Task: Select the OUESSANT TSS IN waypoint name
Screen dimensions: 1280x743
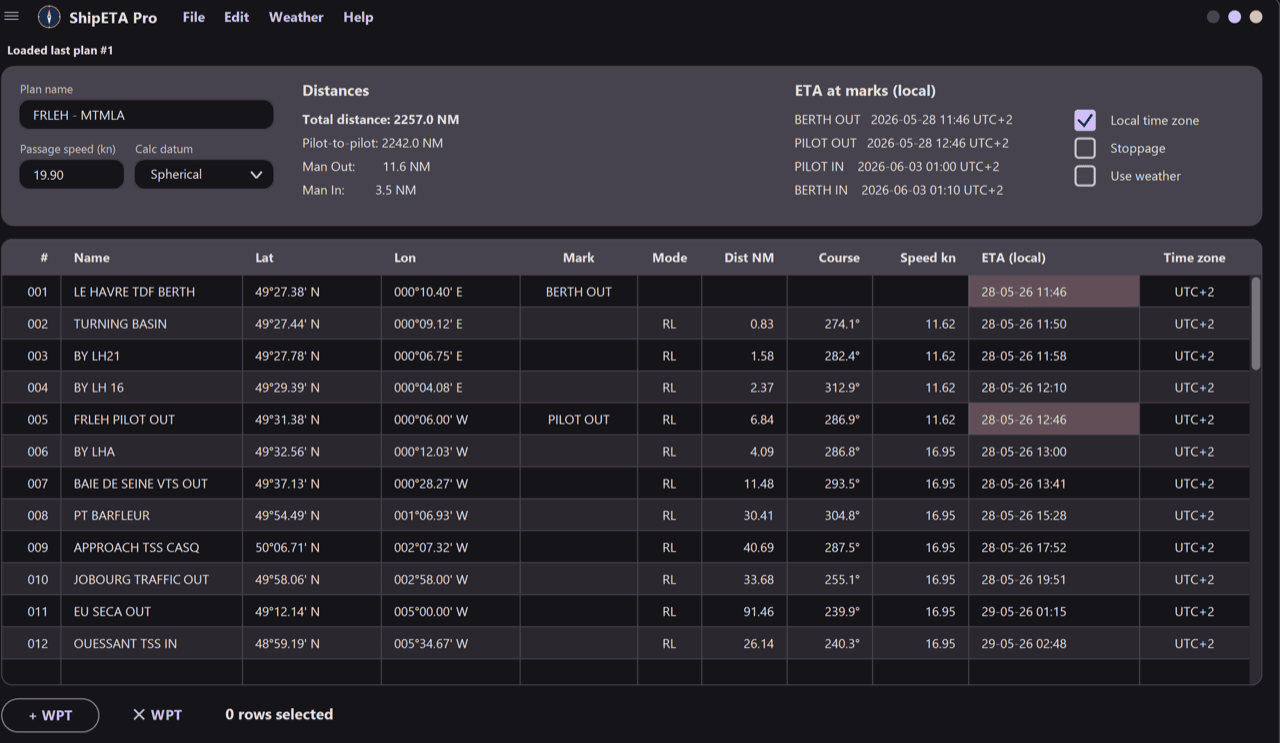Action: coord(125,644)
